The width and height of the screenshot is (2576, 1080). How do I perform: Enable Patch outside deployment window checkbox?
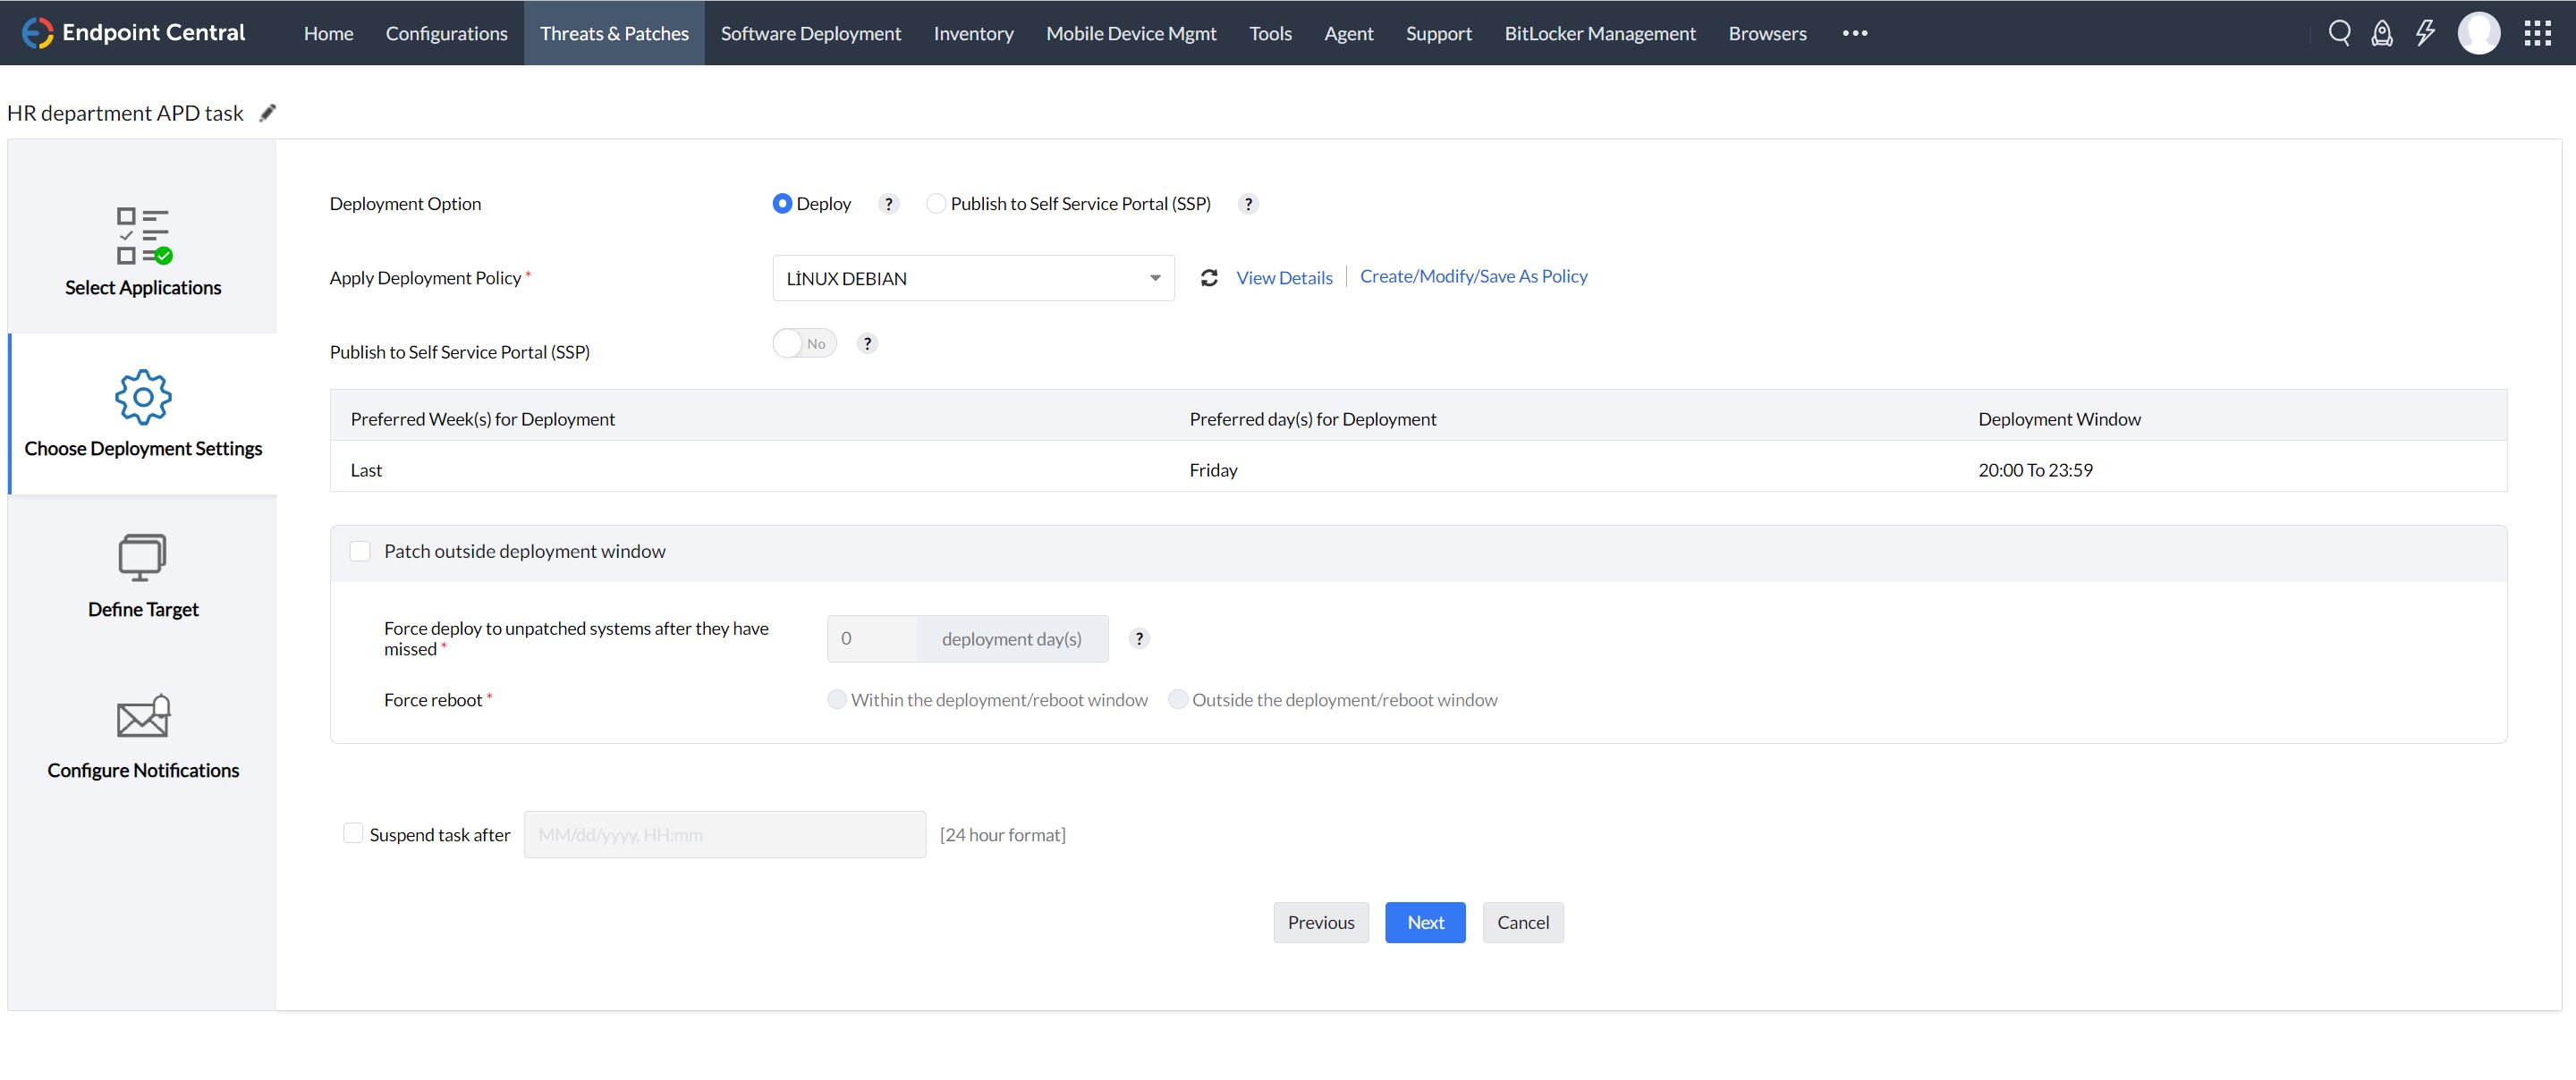(x=360, y=551)
